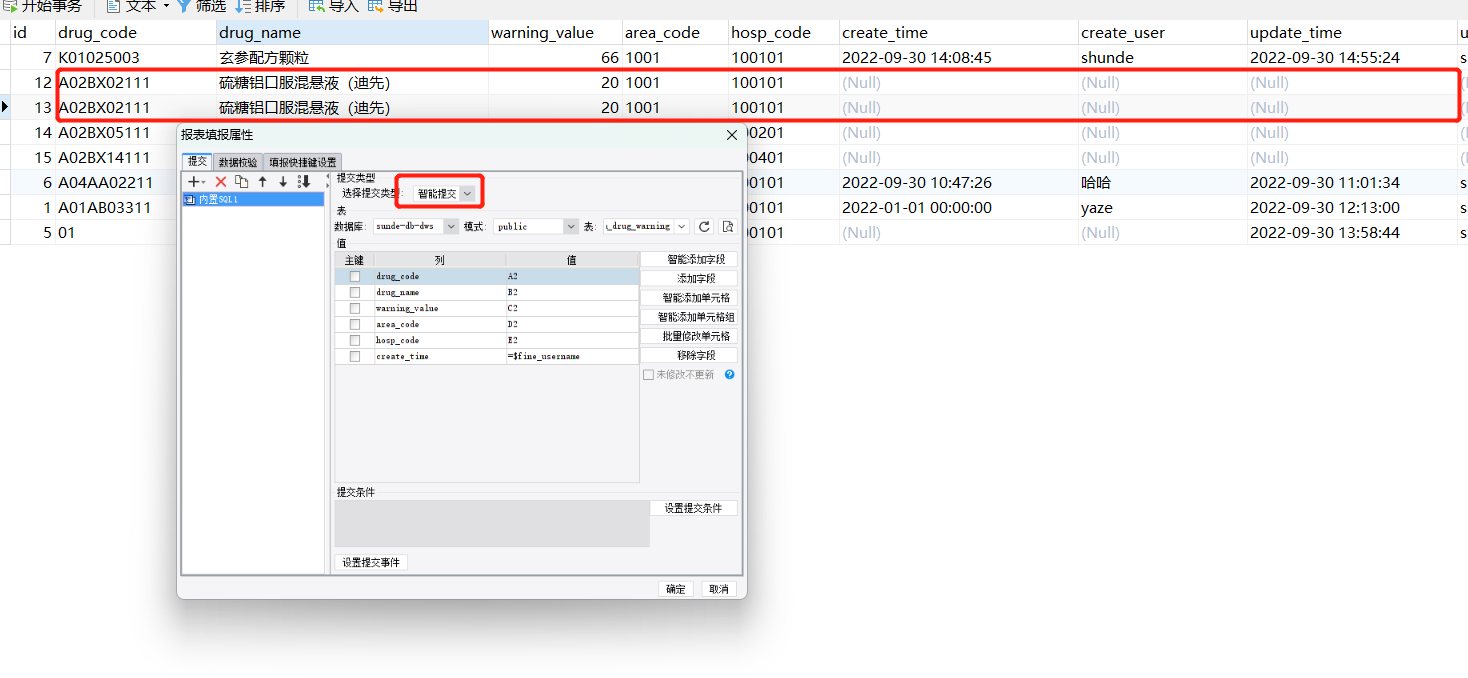This screenshot has width=1468, height=678.
Task: Check primary key box for warning_value
Action: [x=354, y=308]
